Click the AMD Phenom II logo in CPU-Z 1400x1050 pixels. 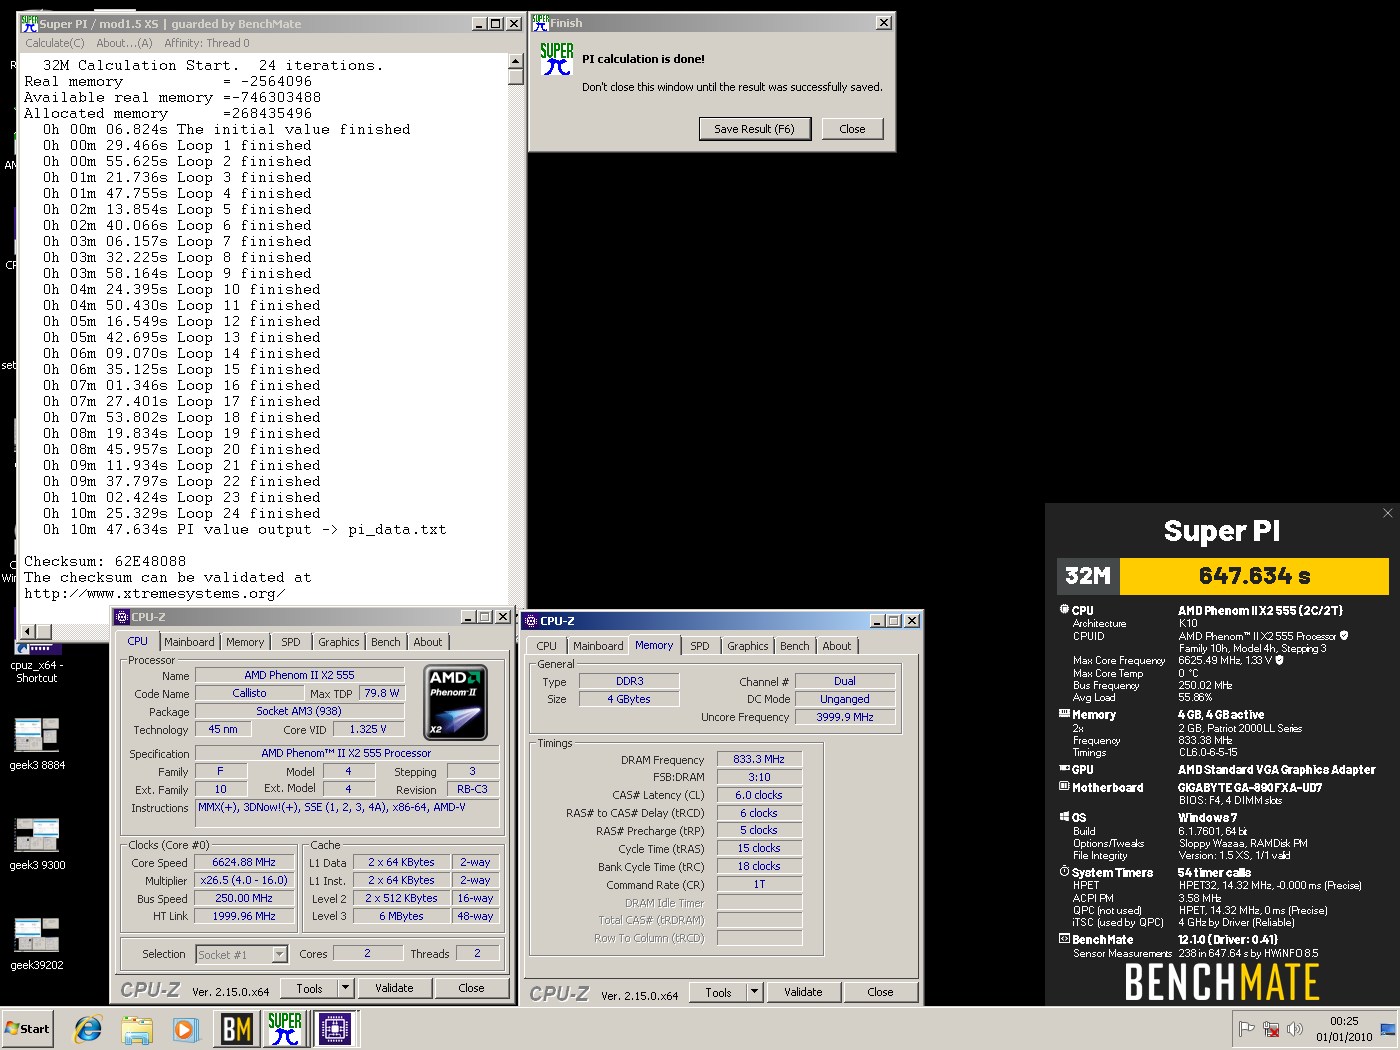click(x=456, y=703)
